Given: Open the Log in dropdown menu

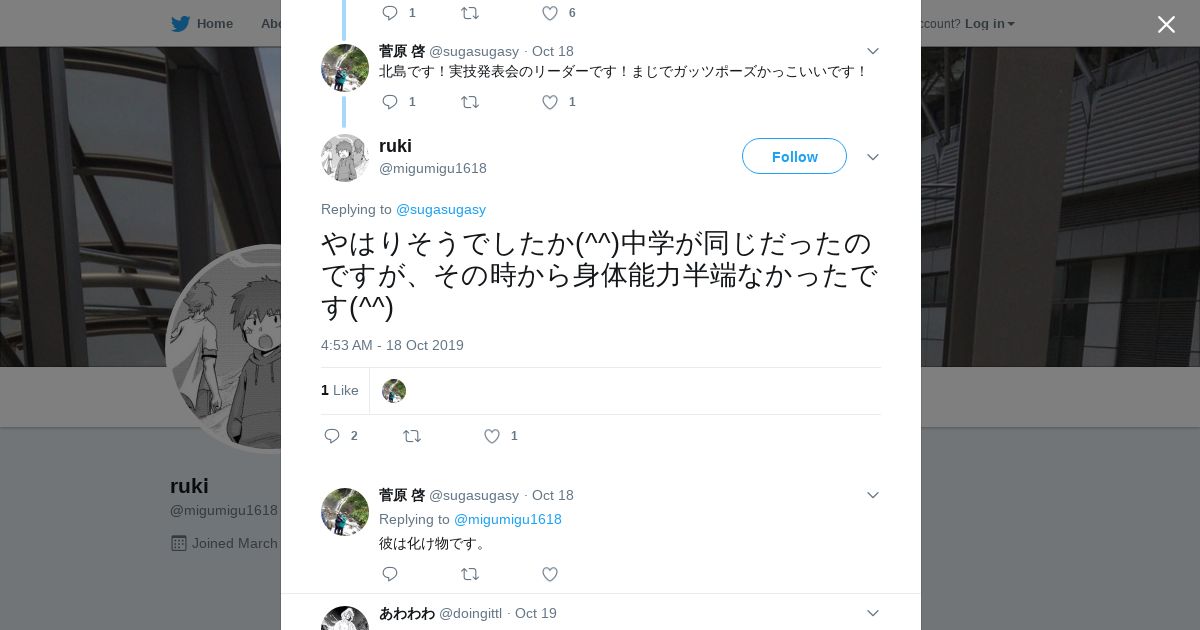Looking at the screenshot, I should coord(989,24).
